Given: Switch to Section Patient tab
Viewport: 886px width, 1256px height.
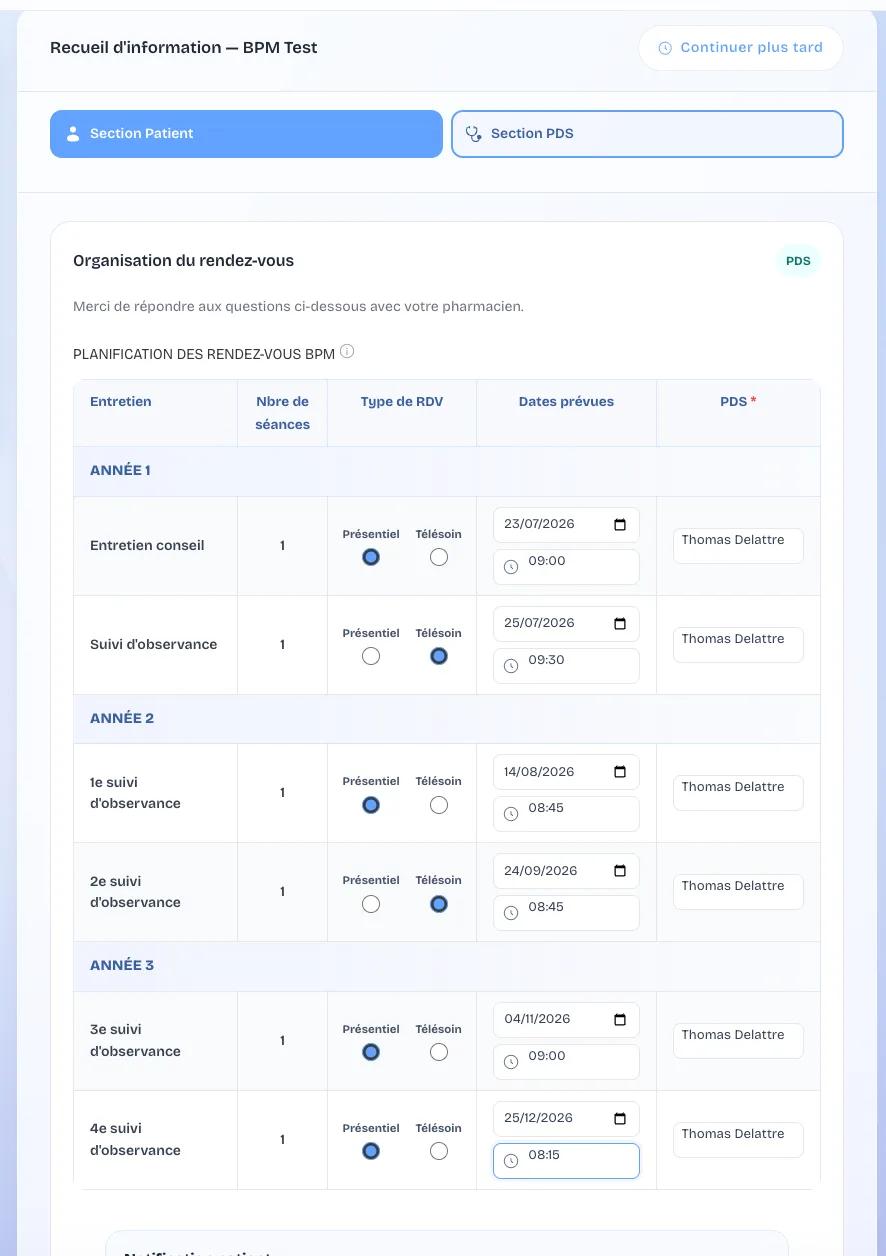Looking at the screenshot, I should 246,134.
